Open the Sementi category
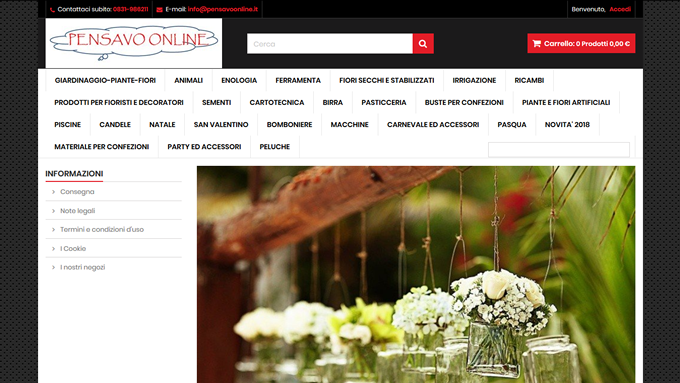Viewport: 680px width, 383px height. [216, 102]
